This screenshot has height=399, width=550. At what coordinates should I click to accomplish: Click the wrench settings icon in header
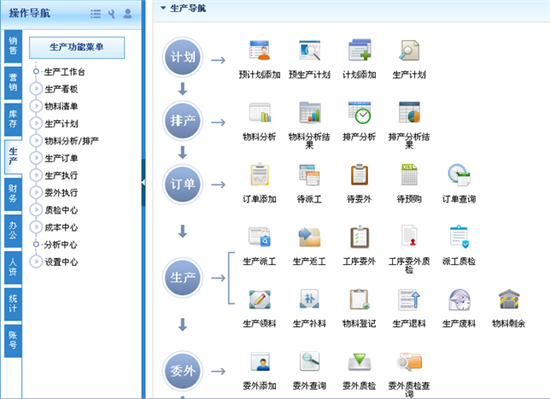tap(112, 14)
